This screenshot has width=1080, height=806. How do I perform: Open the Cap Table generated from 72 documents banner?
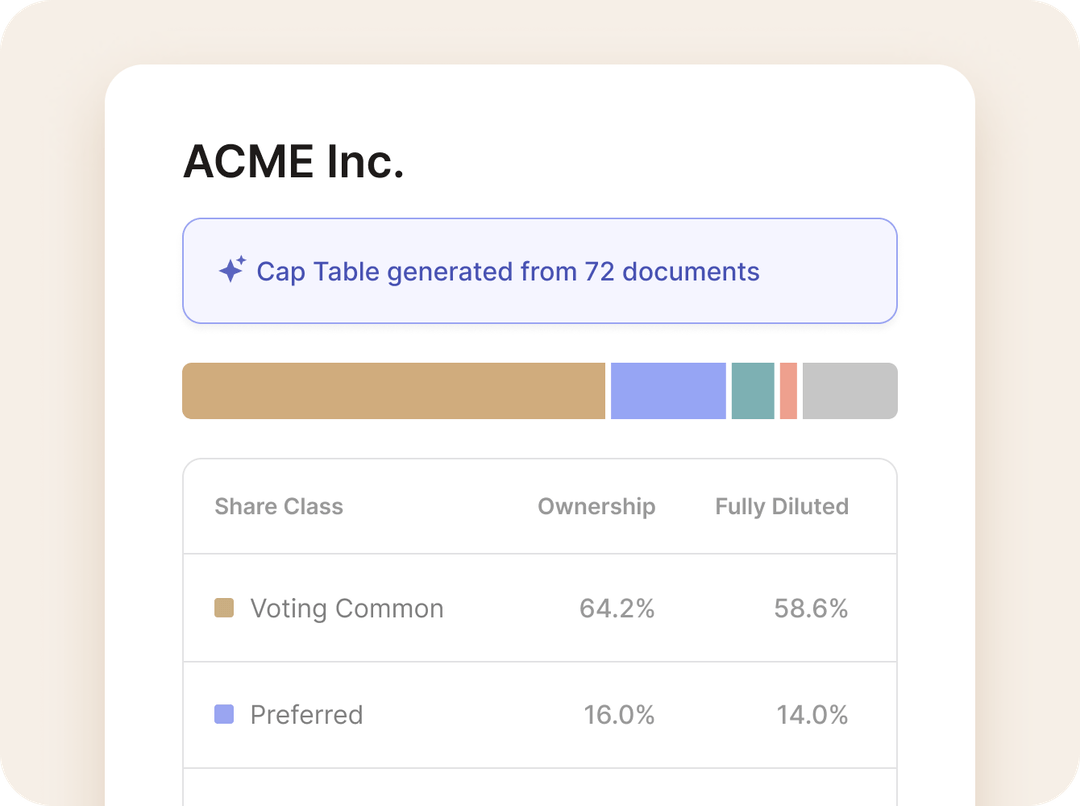(540, 270)
